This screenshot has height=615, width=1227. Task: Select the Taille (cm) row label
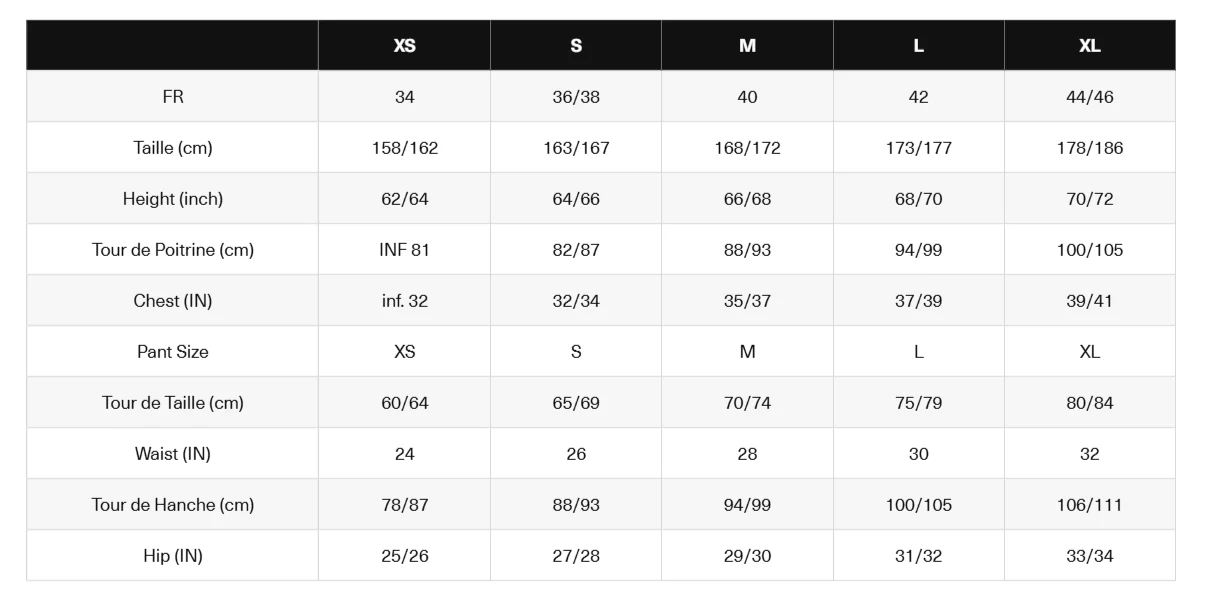point(173,148)
